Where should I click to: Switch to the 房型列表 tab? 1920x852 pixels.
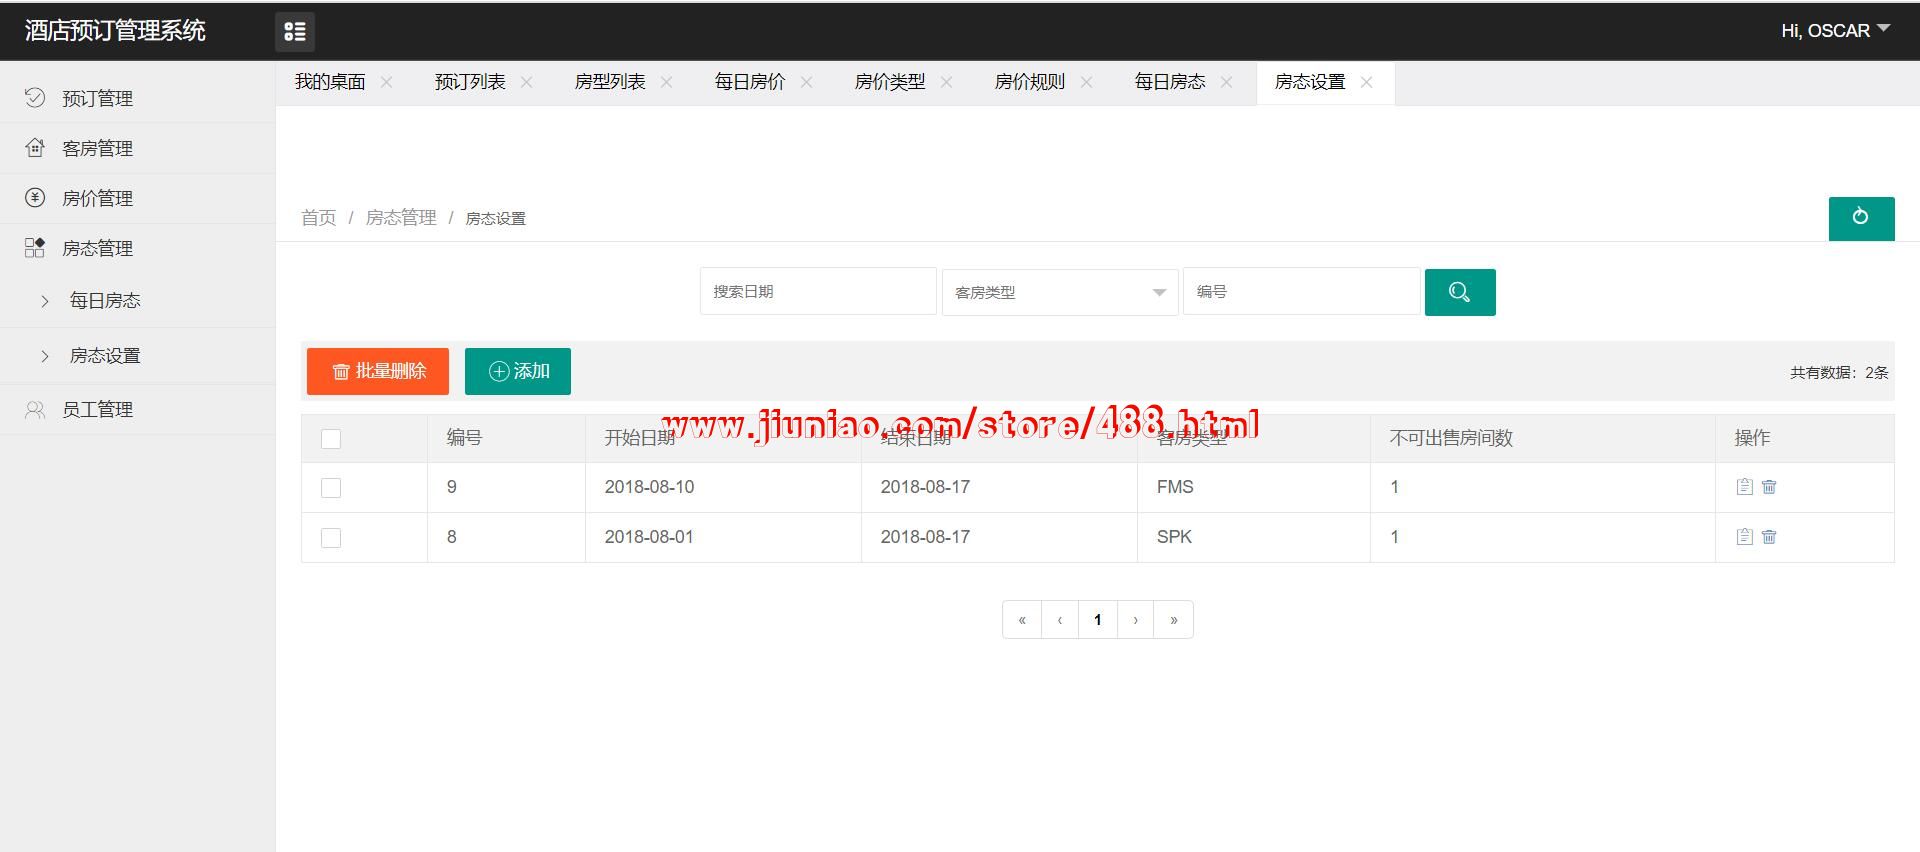[x=610, y=82]
